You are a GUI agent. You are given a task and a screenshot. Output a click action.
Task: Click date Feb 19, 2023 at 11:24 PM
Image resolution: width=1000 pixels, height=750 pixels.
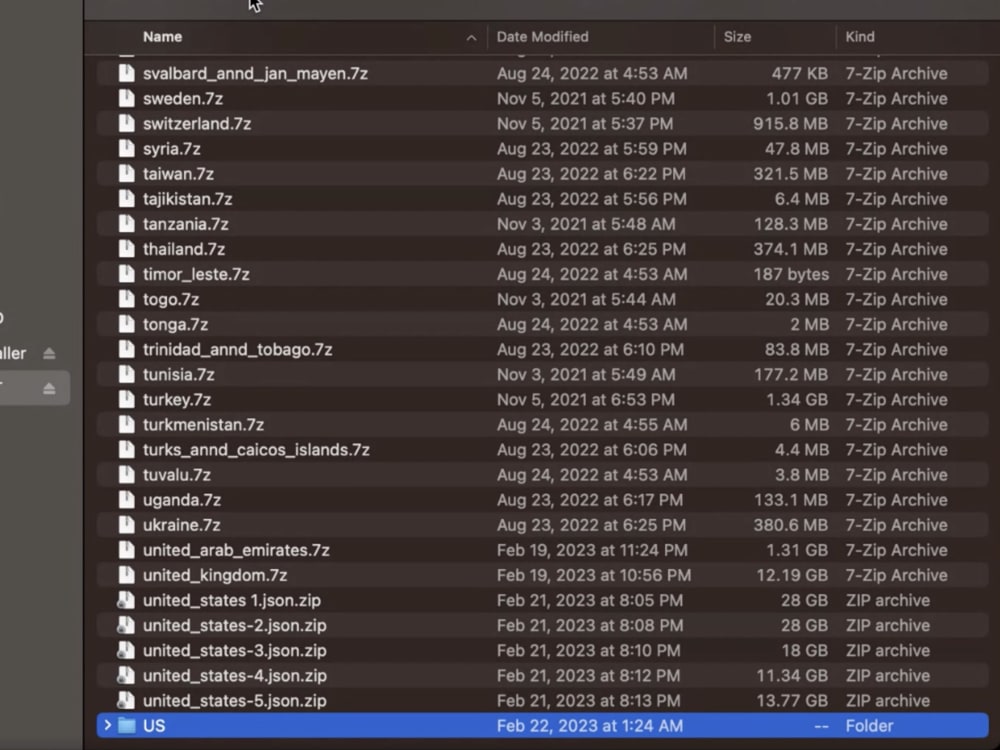coord(592,550)
